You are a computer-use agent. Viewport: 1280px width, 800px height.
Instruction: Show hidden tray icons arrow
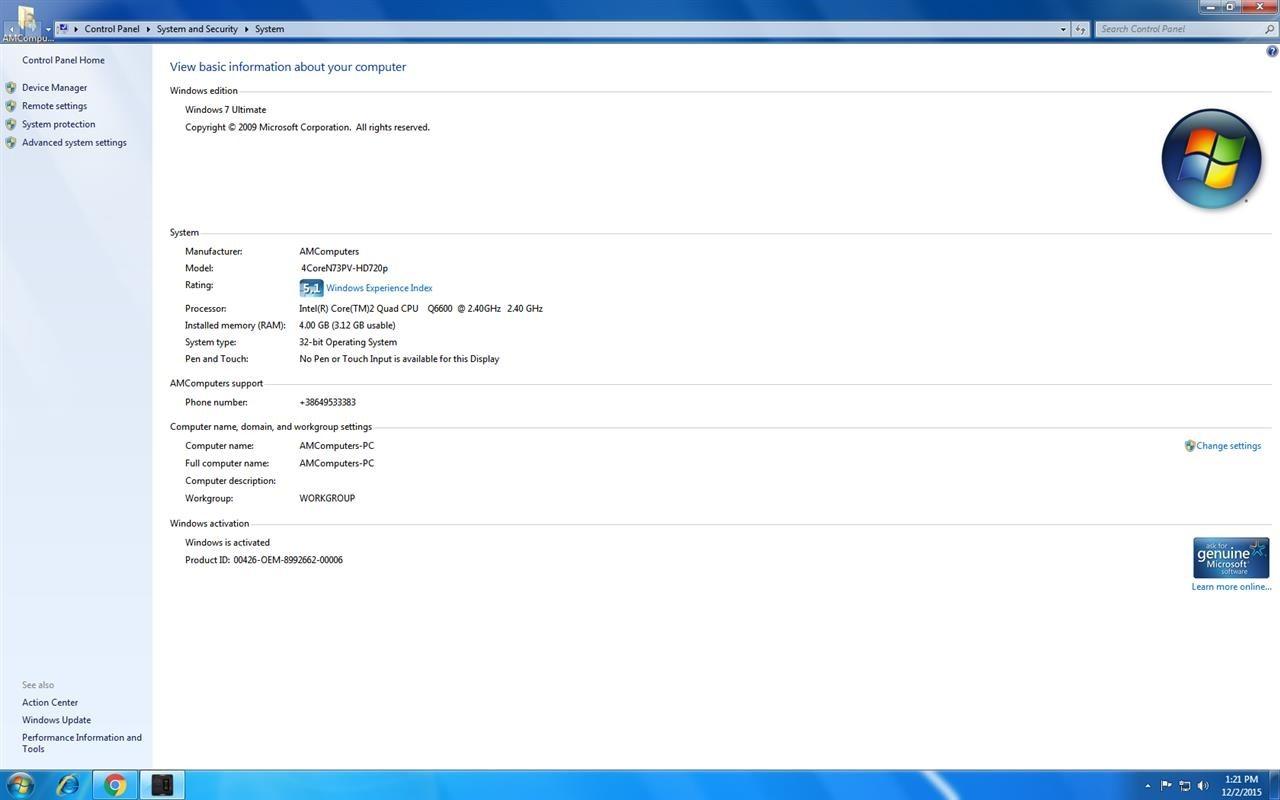[1147, 786]
